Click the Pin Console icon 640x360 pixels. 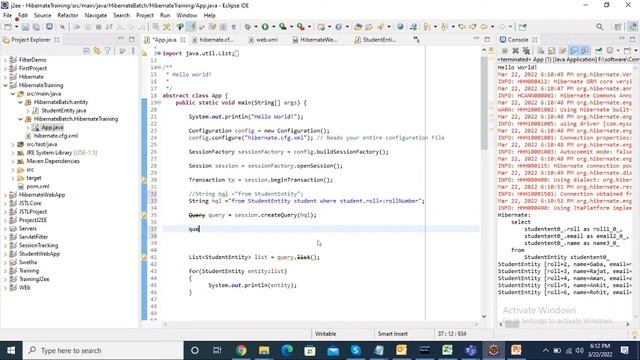[x=598, y=51]
